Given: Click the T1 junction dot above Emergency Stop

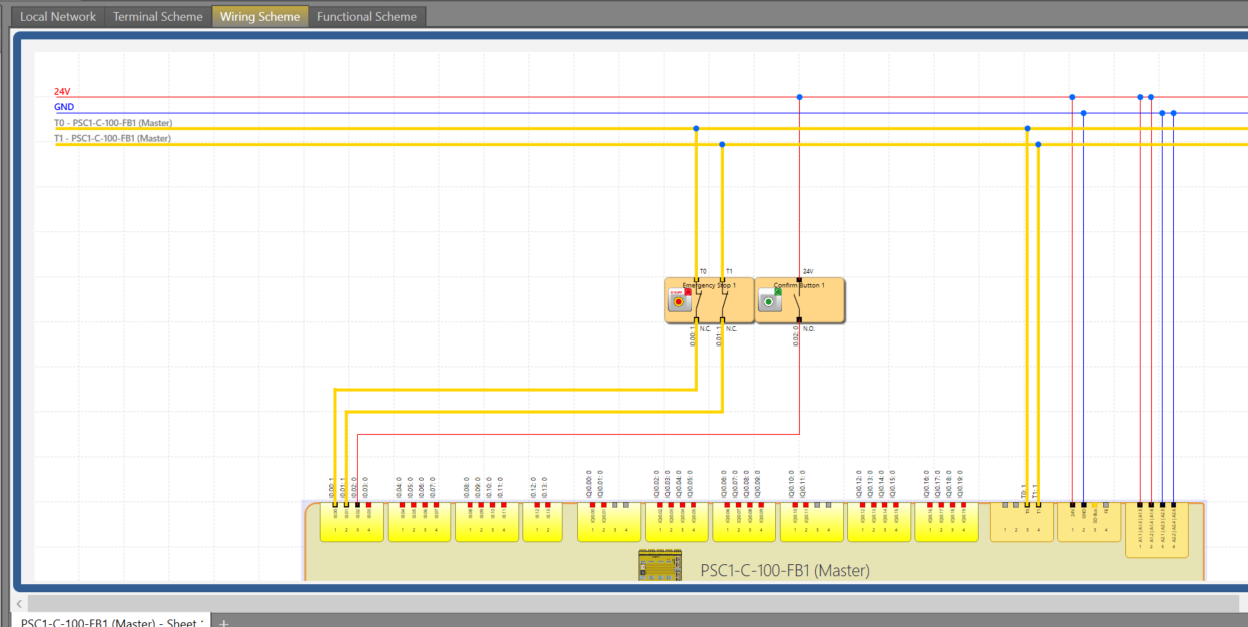Looking at the screenshot, I should tap(722, 144).
